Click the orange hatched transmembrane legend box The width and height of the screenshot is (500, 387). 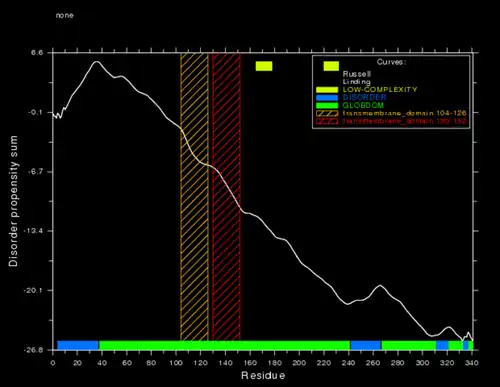click(327, 113)
